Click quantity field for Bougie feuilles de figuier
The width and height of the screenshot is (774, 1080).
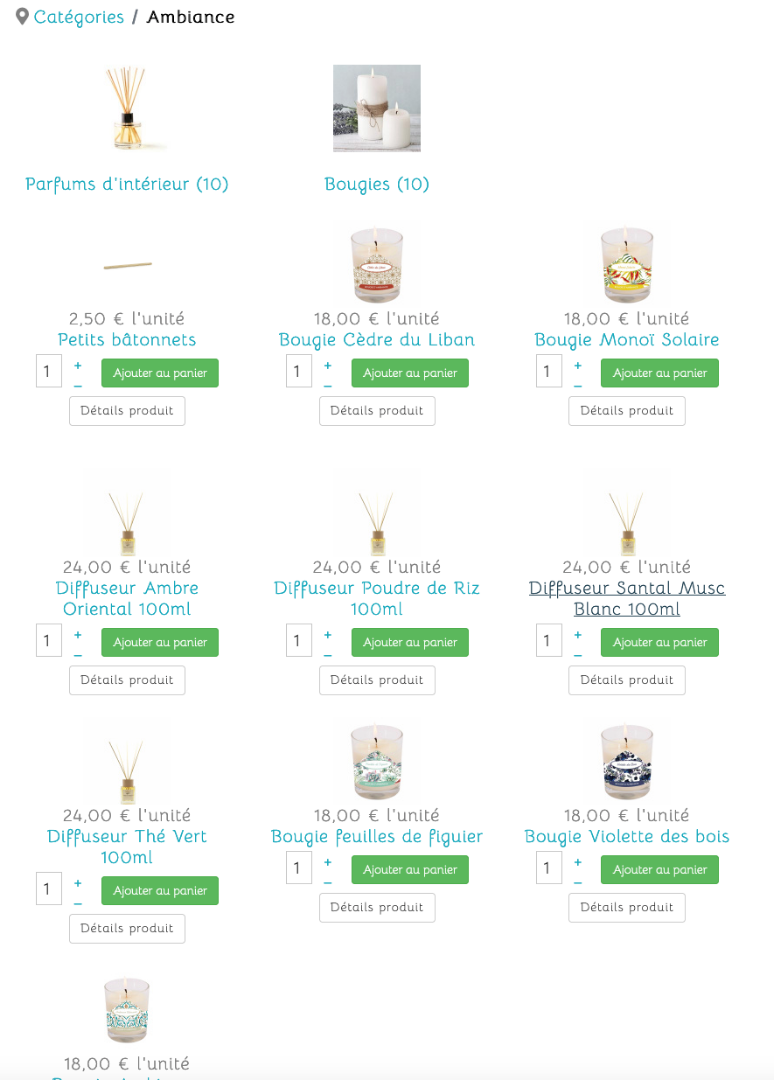pos(299,867)
